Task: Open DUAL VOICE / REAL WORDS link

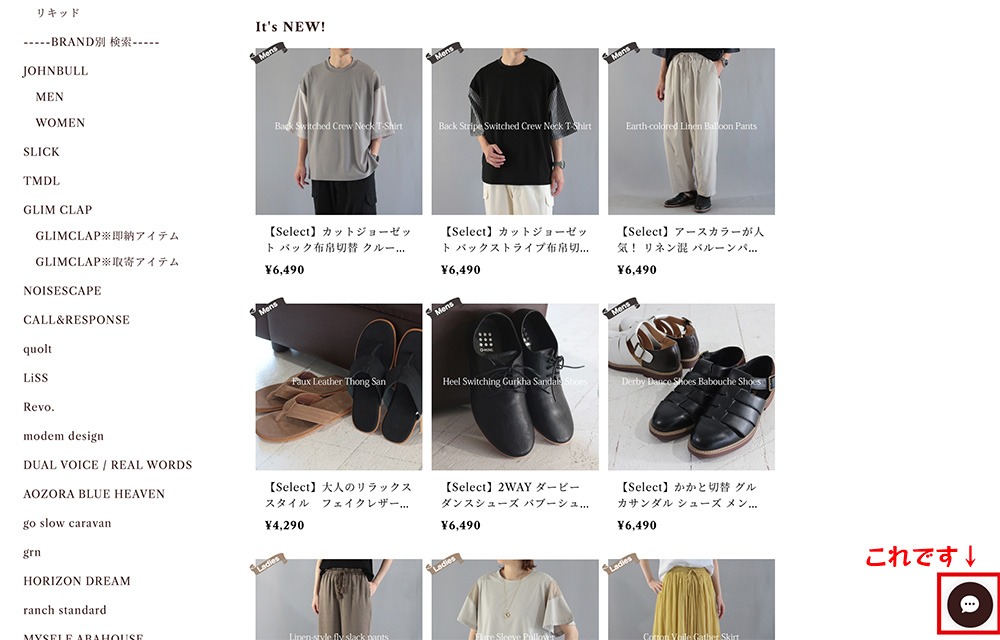Action: pos(108,465)
